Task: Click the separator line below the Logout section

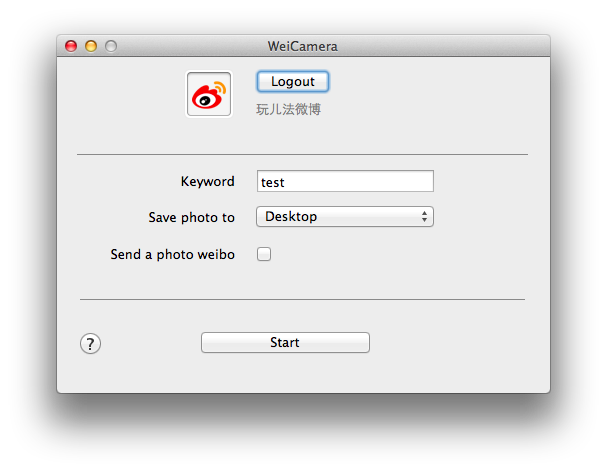Action: [302, 154]
